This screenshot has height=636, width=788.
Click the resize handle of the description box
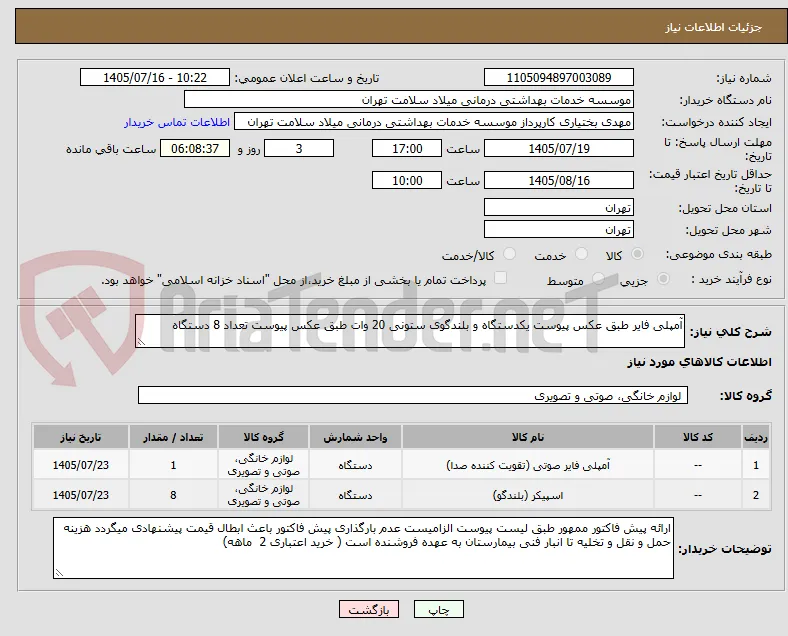(141, 342)
